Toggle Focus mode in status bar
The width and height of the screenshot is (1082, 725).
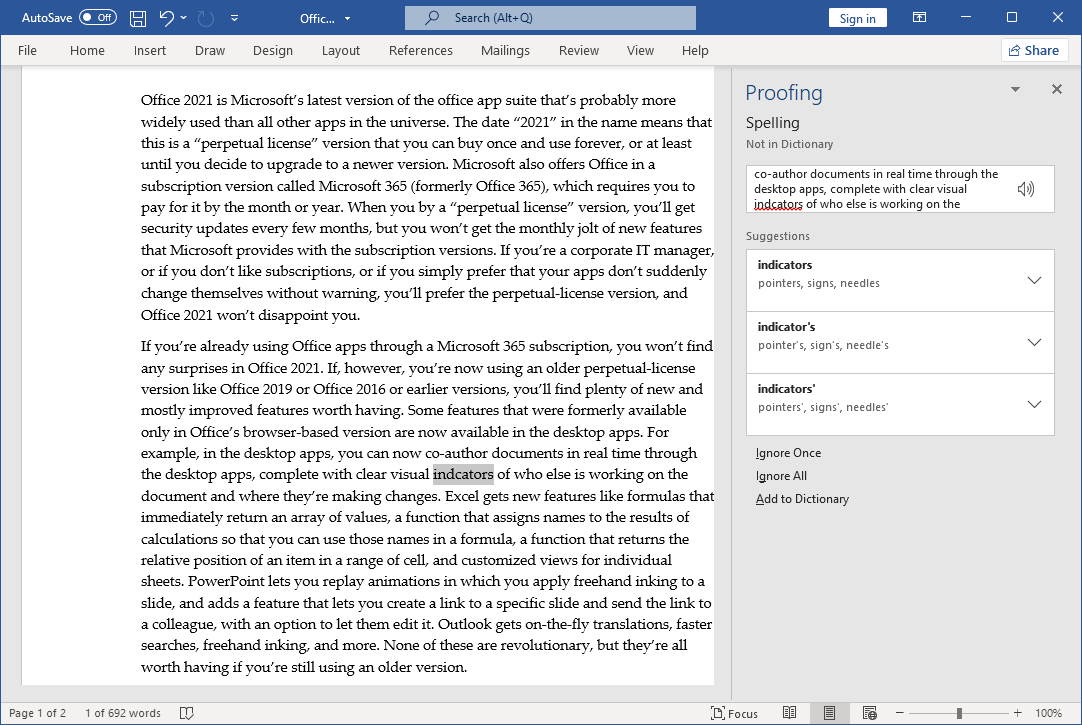click(734, 713)
